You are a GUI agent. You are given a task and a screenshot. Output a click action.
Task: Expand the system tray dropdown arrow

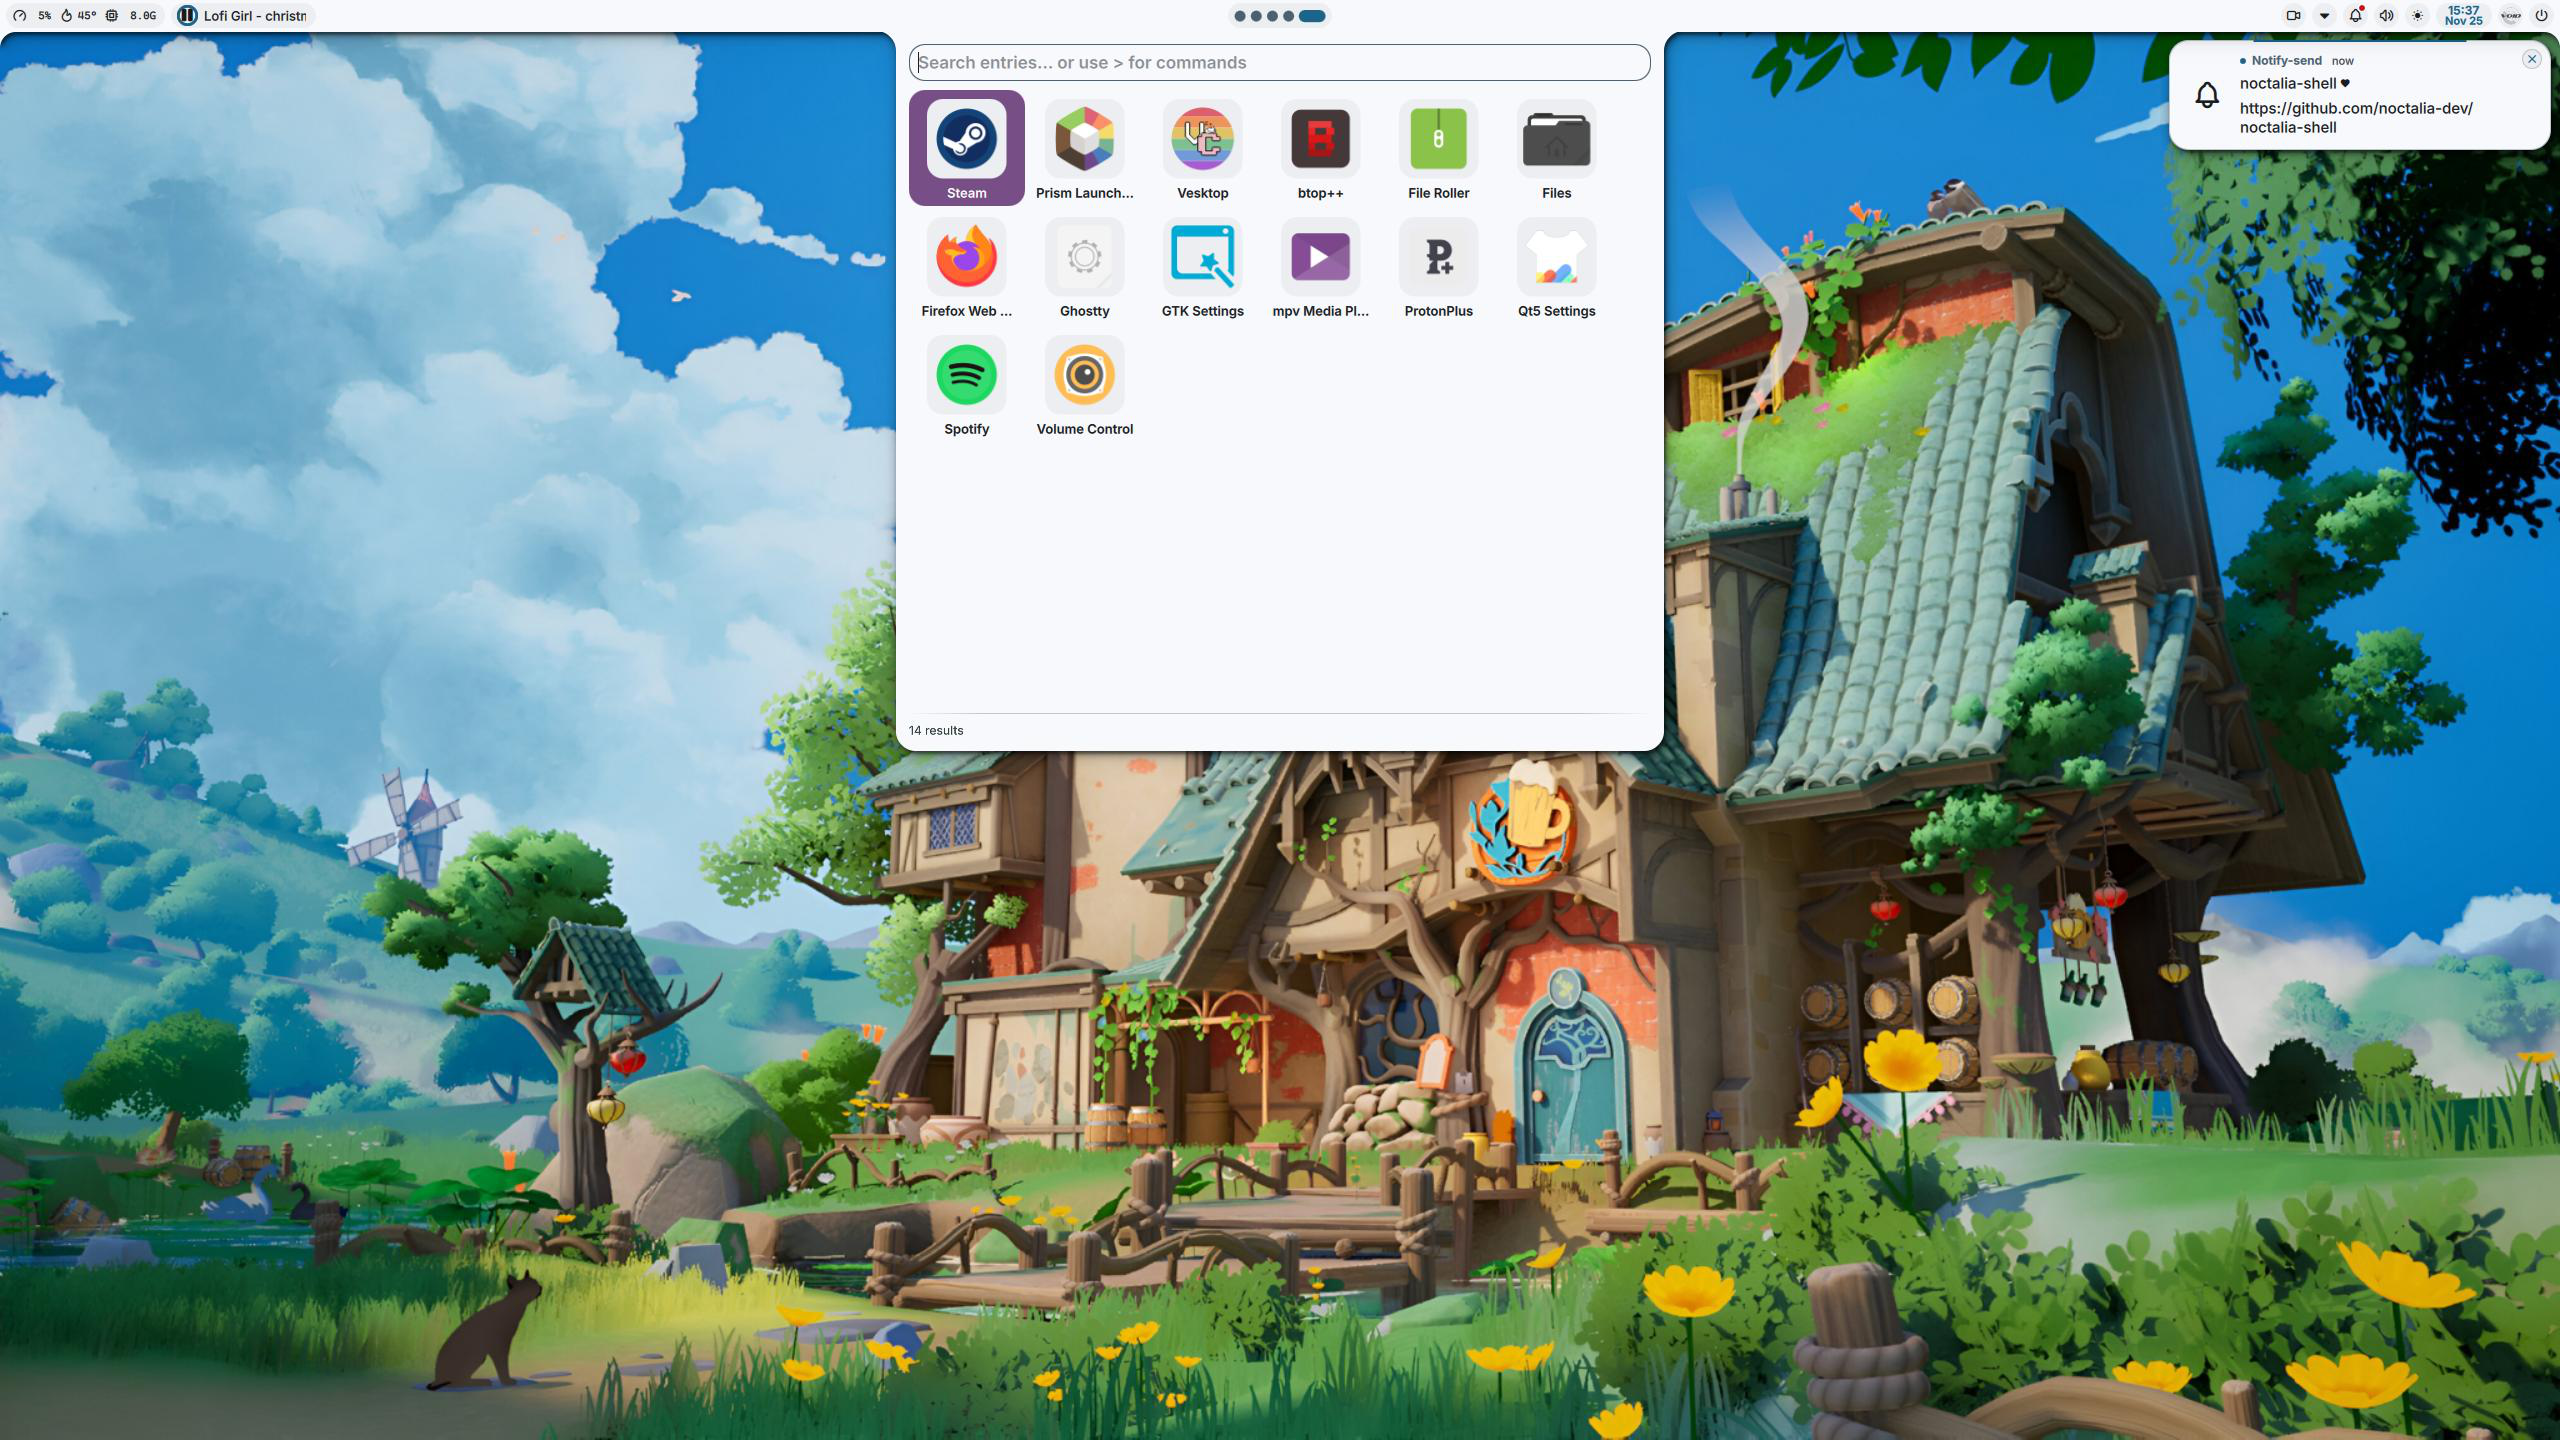tap(2324, 16)
